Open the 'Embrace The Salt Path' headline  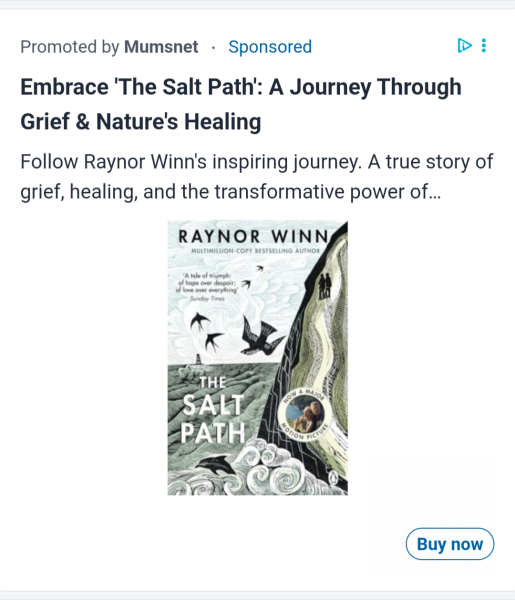(241, 104)
